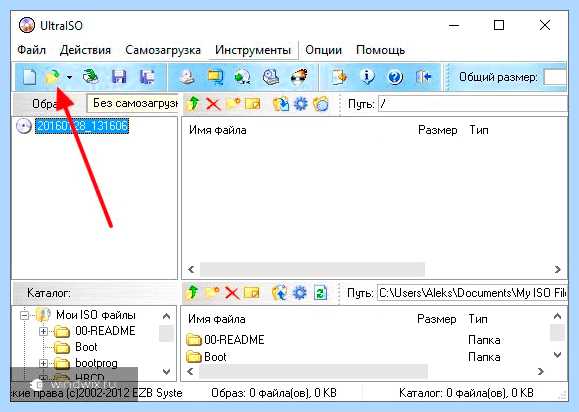579x412 pixels.
Task: Click the red Delete X in the Каталог toolbar
Action: point(232,293)
